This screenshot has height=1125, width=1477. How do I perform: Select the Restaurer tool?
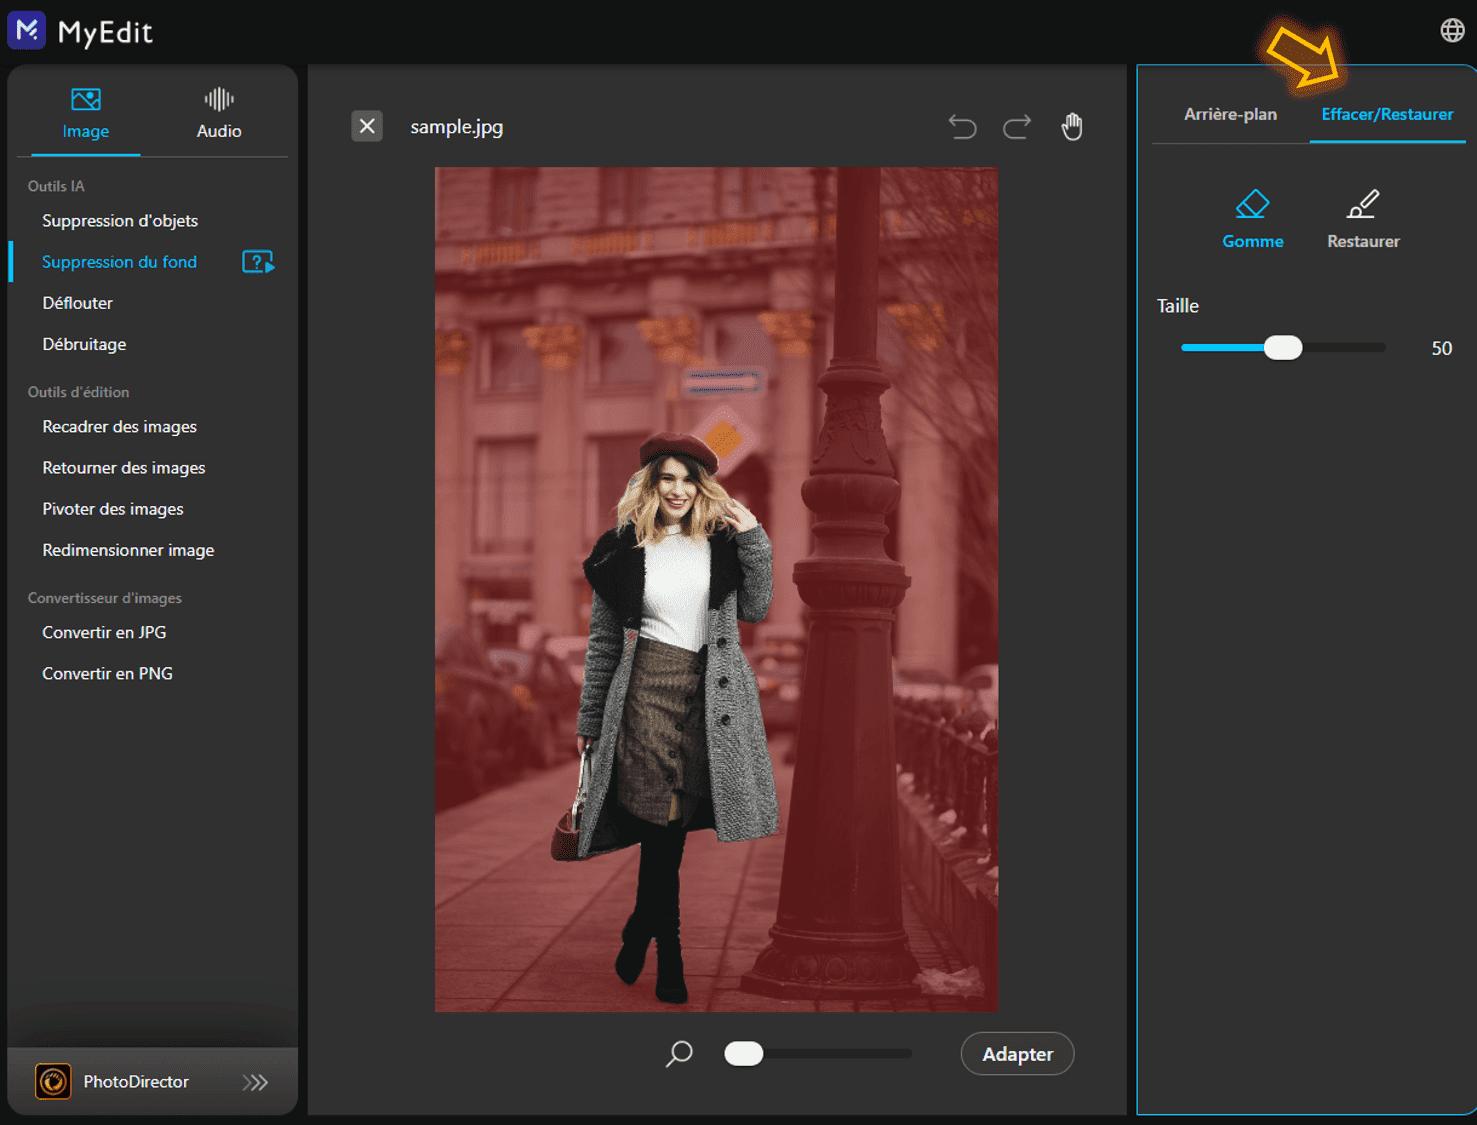1362,218
